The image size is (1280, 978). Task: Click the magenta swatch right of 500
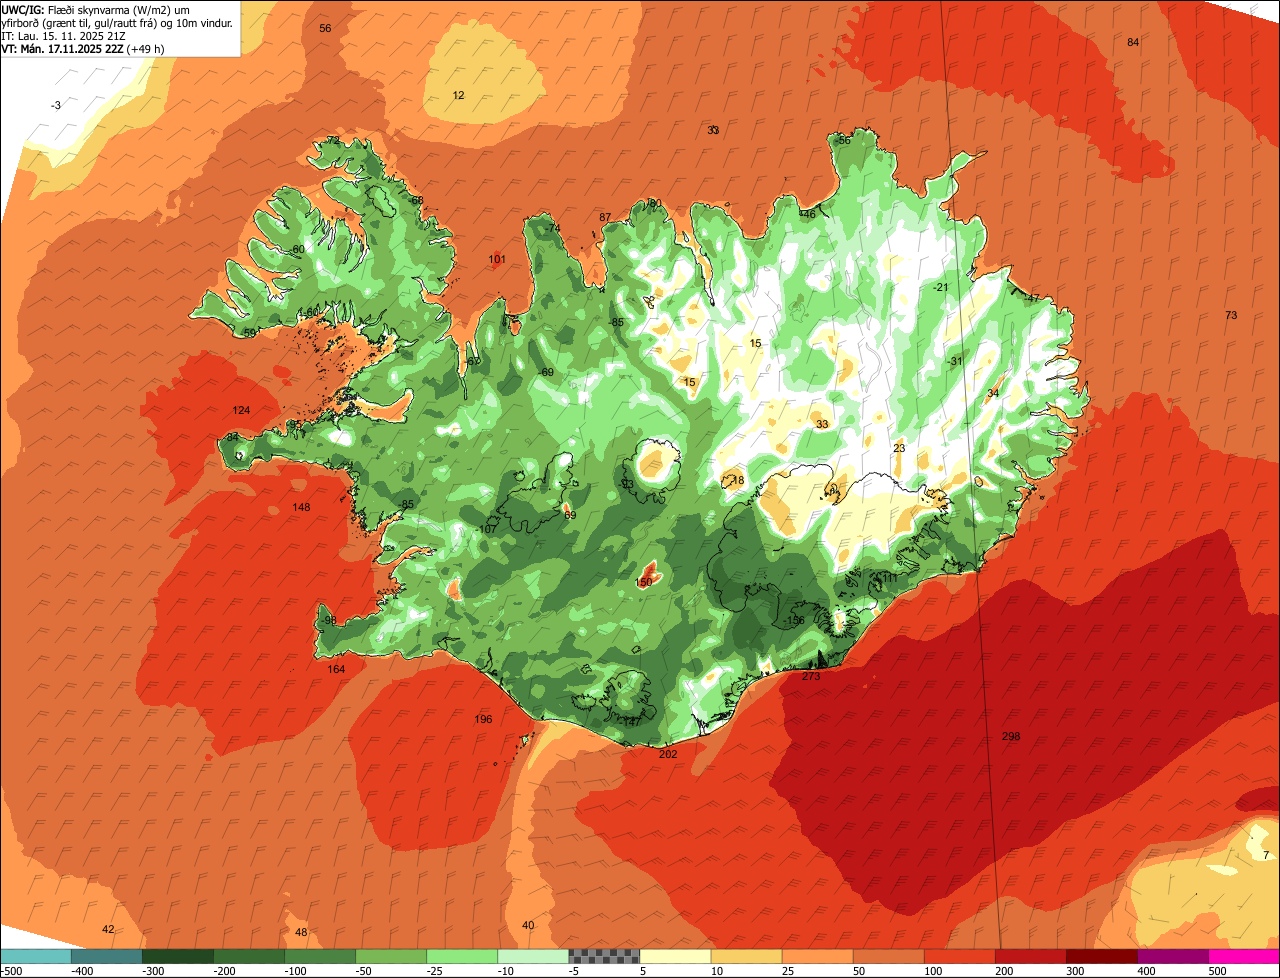[1244, 956]
